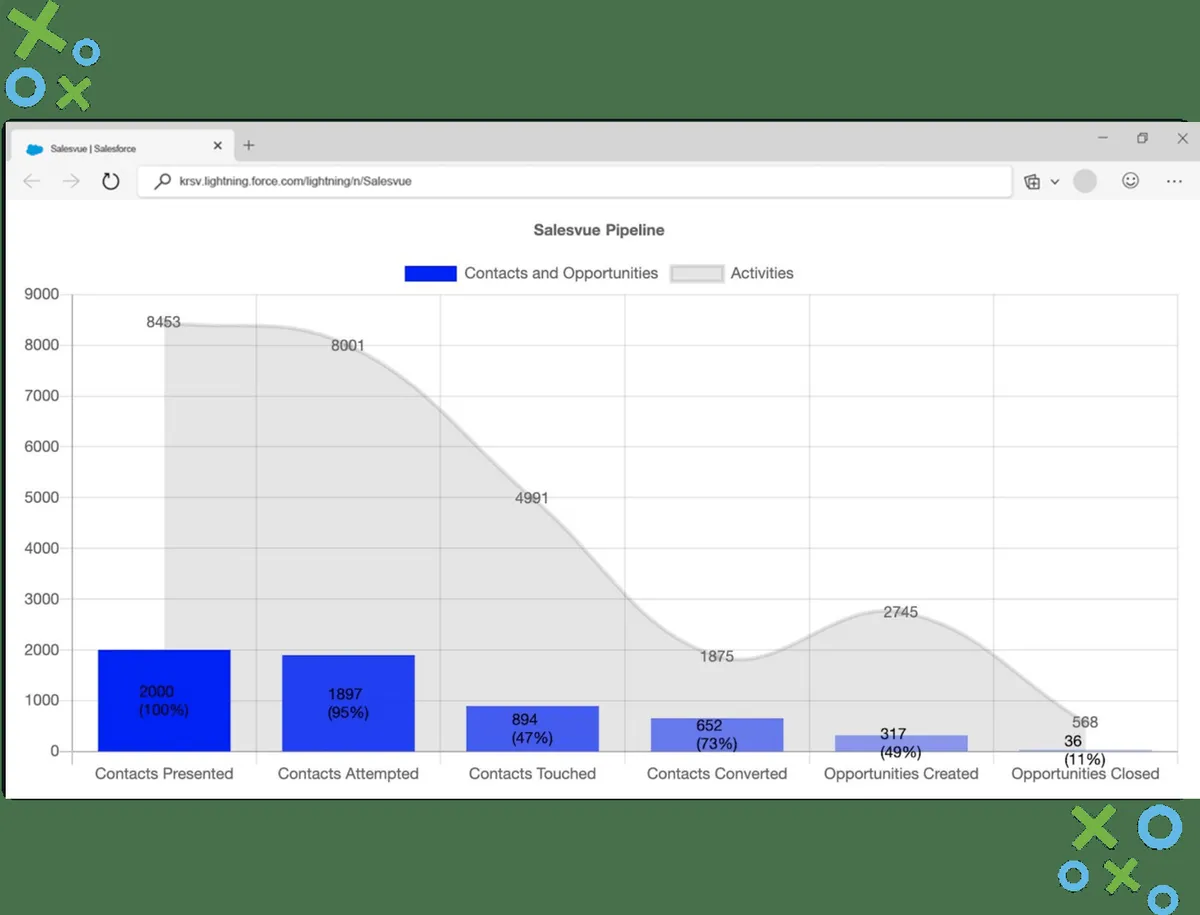Image resolution: width=1200 pixels, height=915 pixels.
Task: Click the smiley feedback icon
Action: [x=1130, y=181]
